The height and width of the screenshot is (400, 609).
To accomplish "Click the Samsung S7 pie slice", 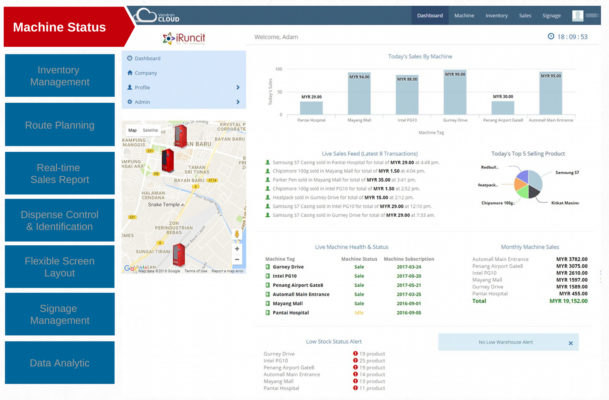I will pos(536,179).
